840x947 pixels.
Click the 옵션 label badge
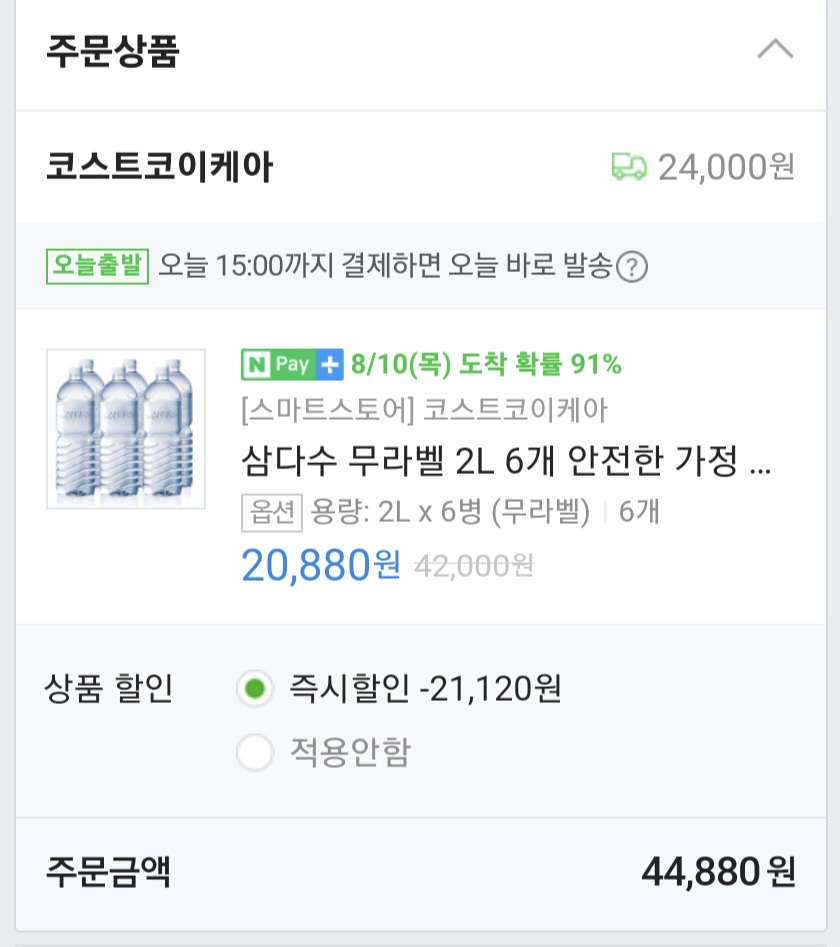point(271,512)
